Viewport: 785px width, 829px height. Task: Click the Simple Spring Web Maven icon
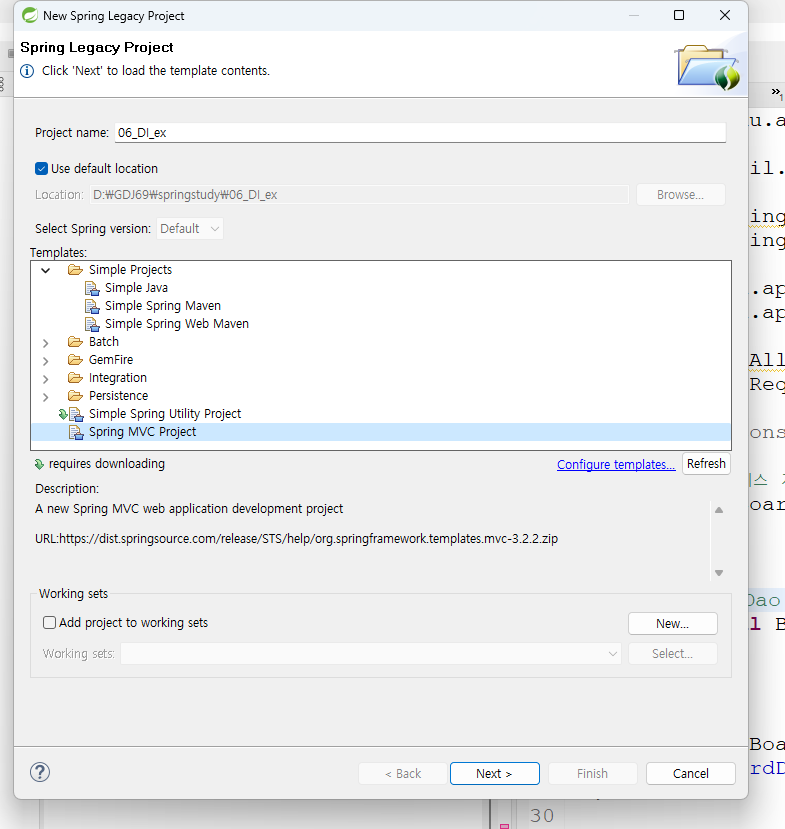pyautogui.click(x=92, y=324)
